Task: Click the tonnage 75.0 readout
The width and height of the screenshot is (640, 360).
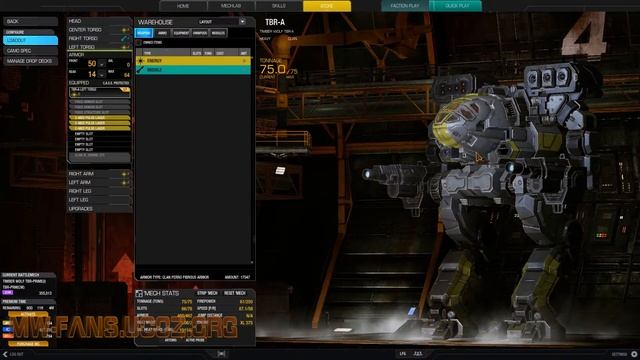Action: [x=273, y=69]
